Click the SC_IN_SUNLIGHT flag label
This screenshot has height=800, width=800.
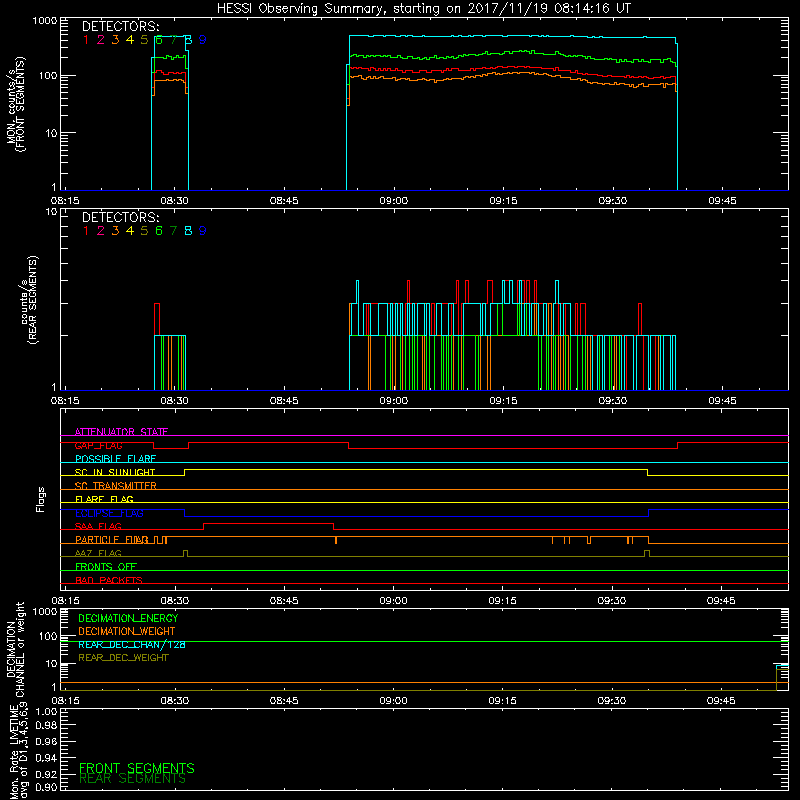point(115,472)
